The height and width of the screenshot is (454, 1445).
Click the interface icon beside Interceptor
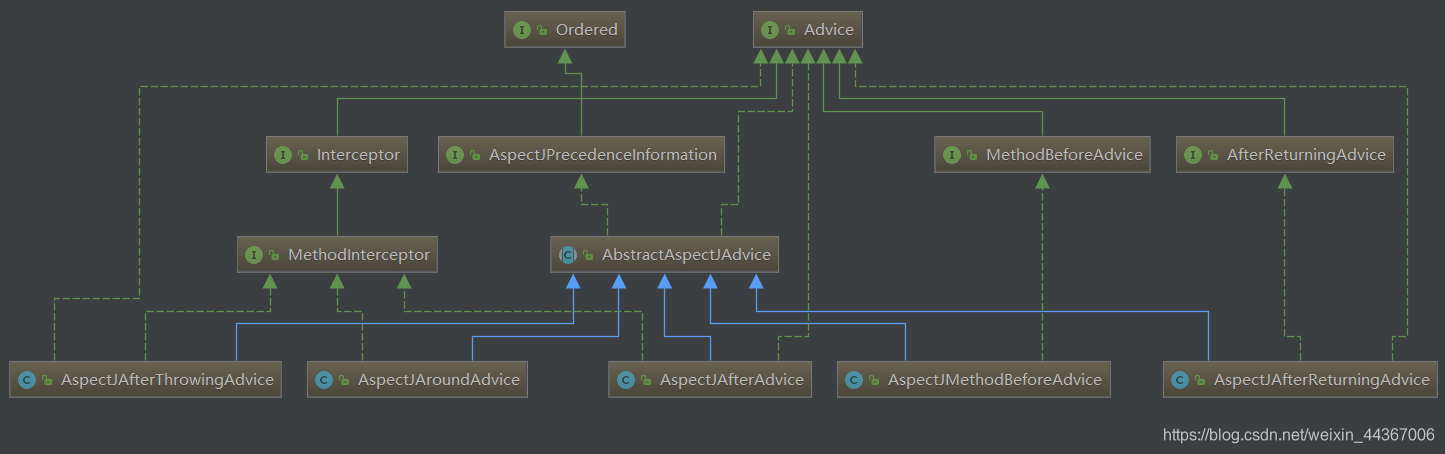click(x=283, y=155)
